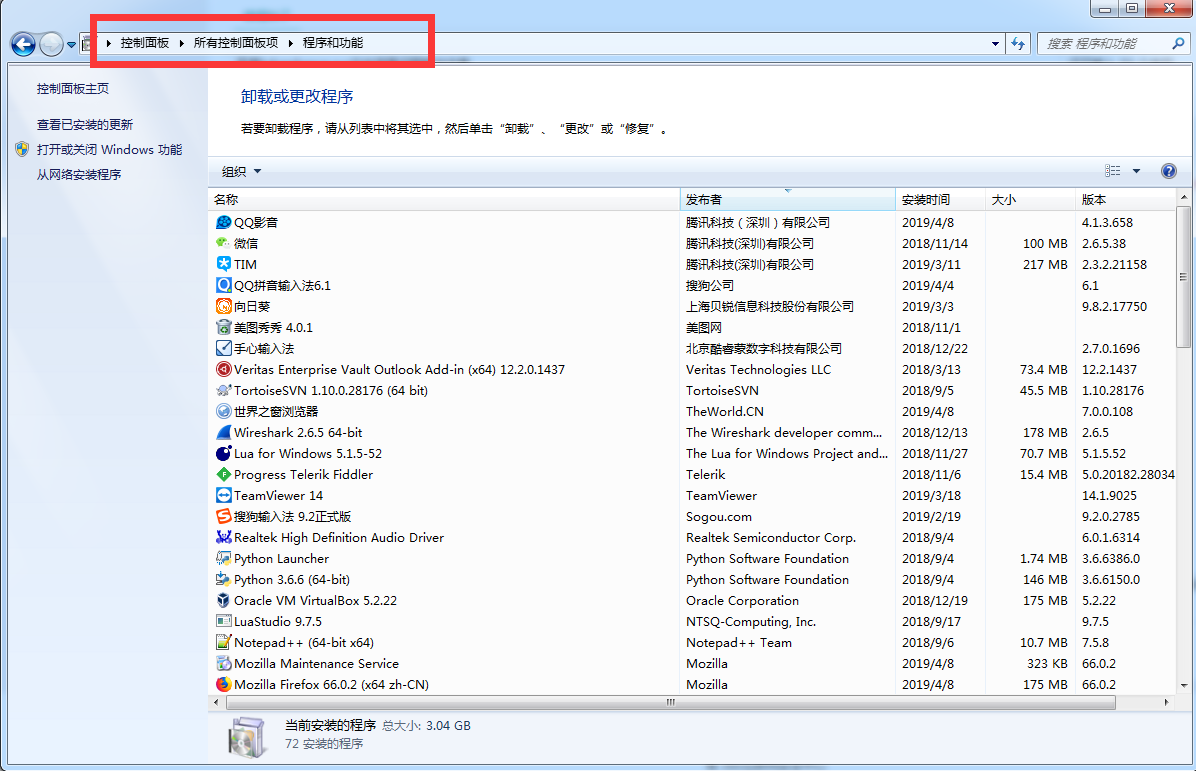Select the 上海贝锐信息科技股份有限公司 cell
The height and width of the screenshot is (771, 1196).
coord(770,307)
